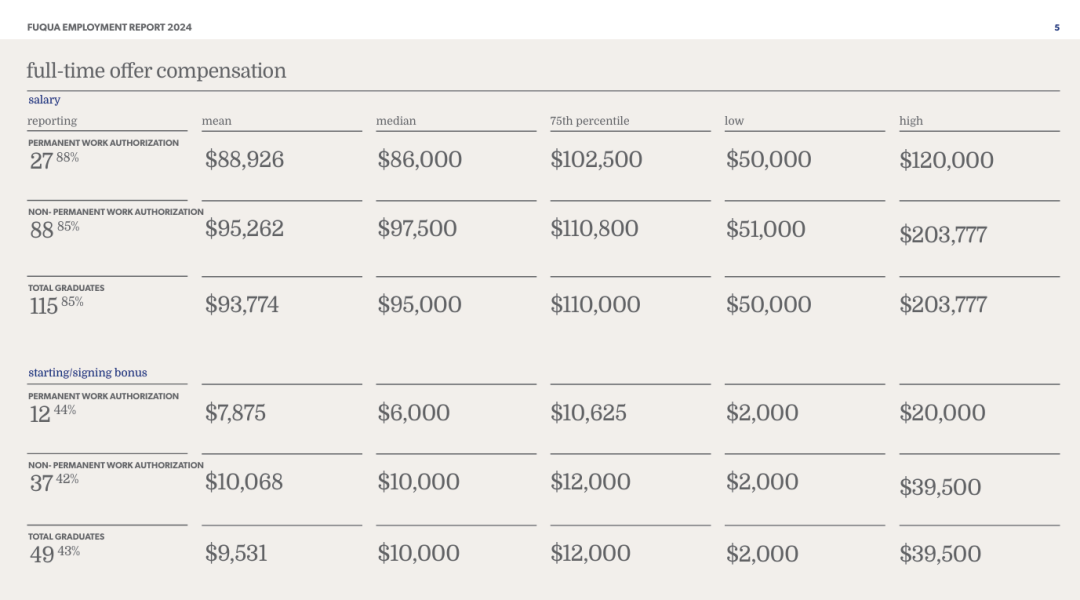Click the 115 total graduates reporting count
The image size is (1080, 600).
pos(43,306)
